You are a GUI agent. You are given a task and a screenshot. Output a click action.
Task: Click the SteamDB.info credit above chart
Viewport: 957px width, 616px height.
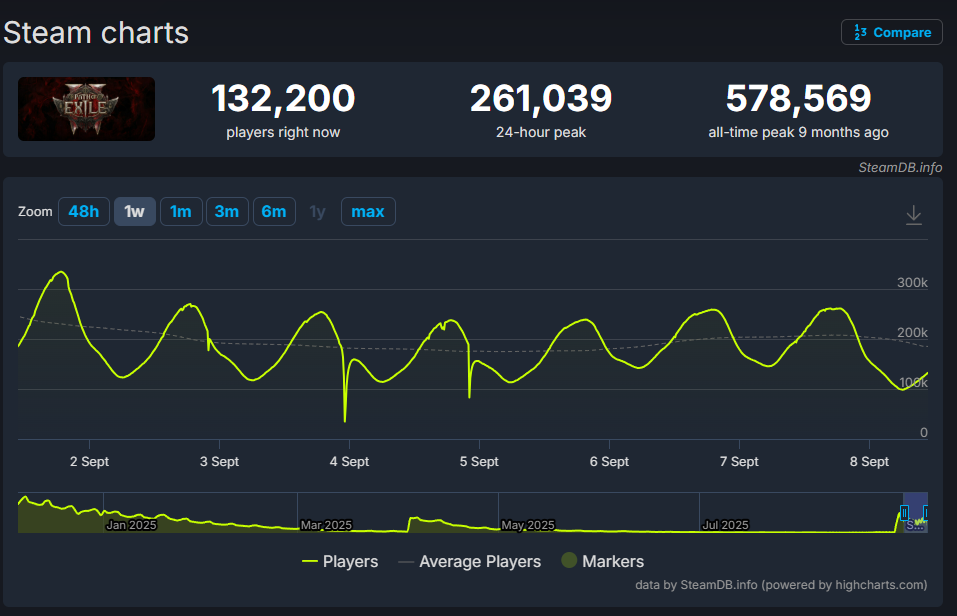coord(900,167)
